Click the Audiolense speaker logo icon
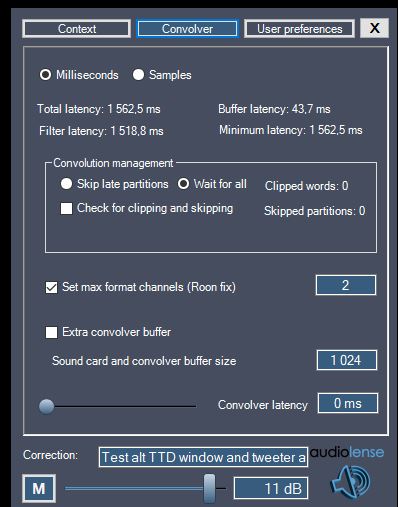 [351, 481]
